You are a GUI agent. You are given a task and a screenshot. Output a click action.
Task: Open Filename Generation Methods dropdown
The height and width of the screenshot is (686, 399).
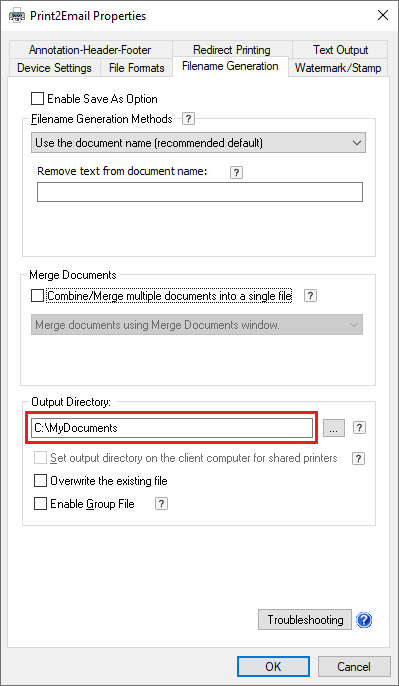(x=198, y=143)
